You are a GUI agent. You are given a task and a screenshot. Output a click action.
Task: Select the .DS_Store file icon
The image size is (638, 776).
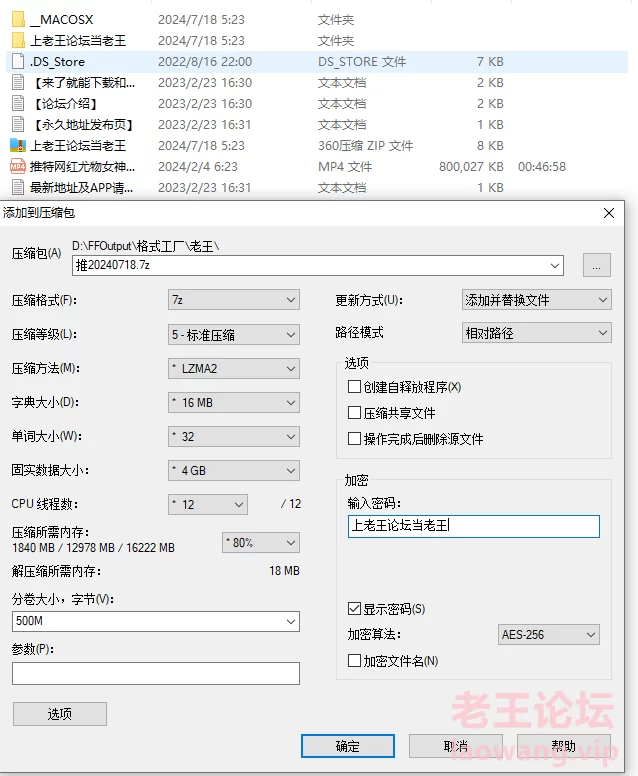(x=18, y=61)
